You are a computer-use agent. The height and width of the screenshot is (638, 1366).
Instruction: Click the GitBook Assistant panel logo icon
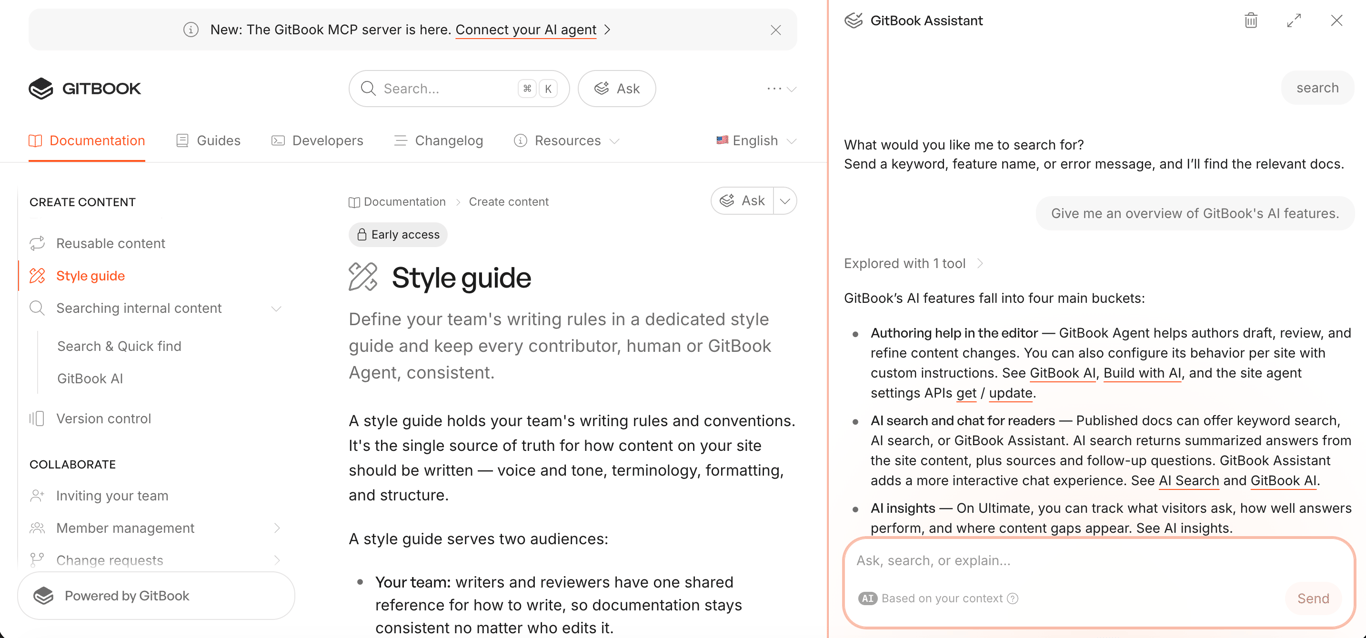[853, 20]
